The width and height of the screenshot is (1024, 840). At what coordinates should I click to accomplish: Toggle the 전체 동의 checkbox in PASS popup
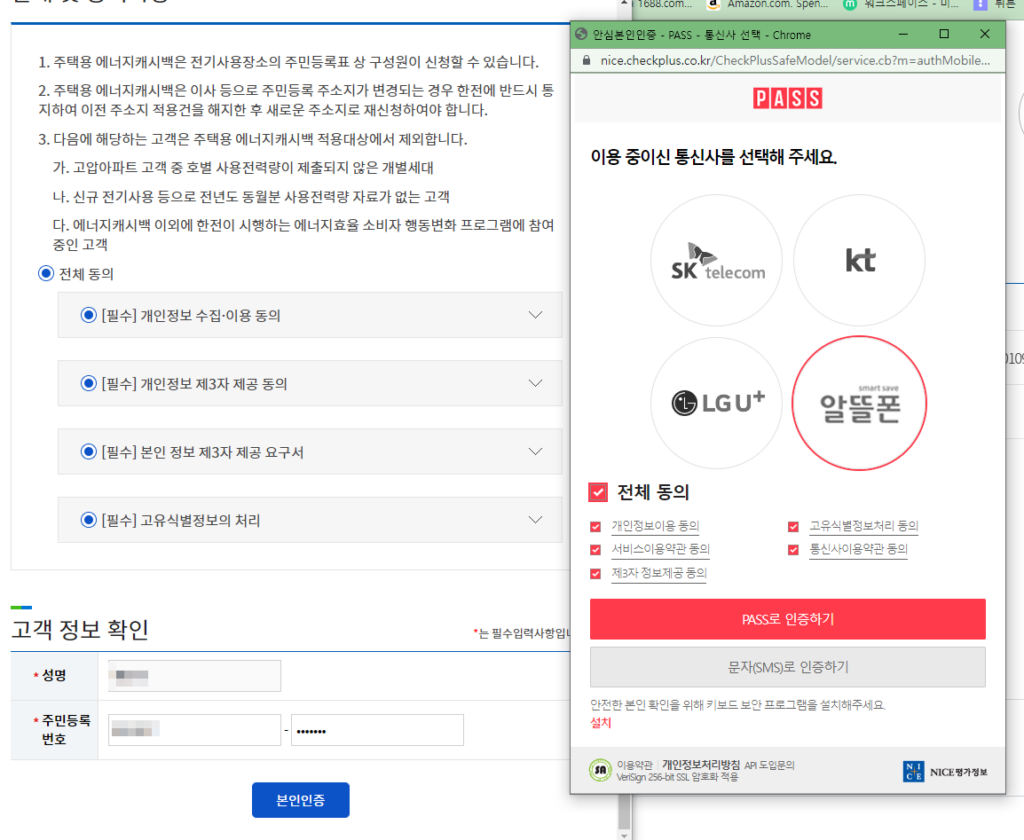[x=598, y=492]
